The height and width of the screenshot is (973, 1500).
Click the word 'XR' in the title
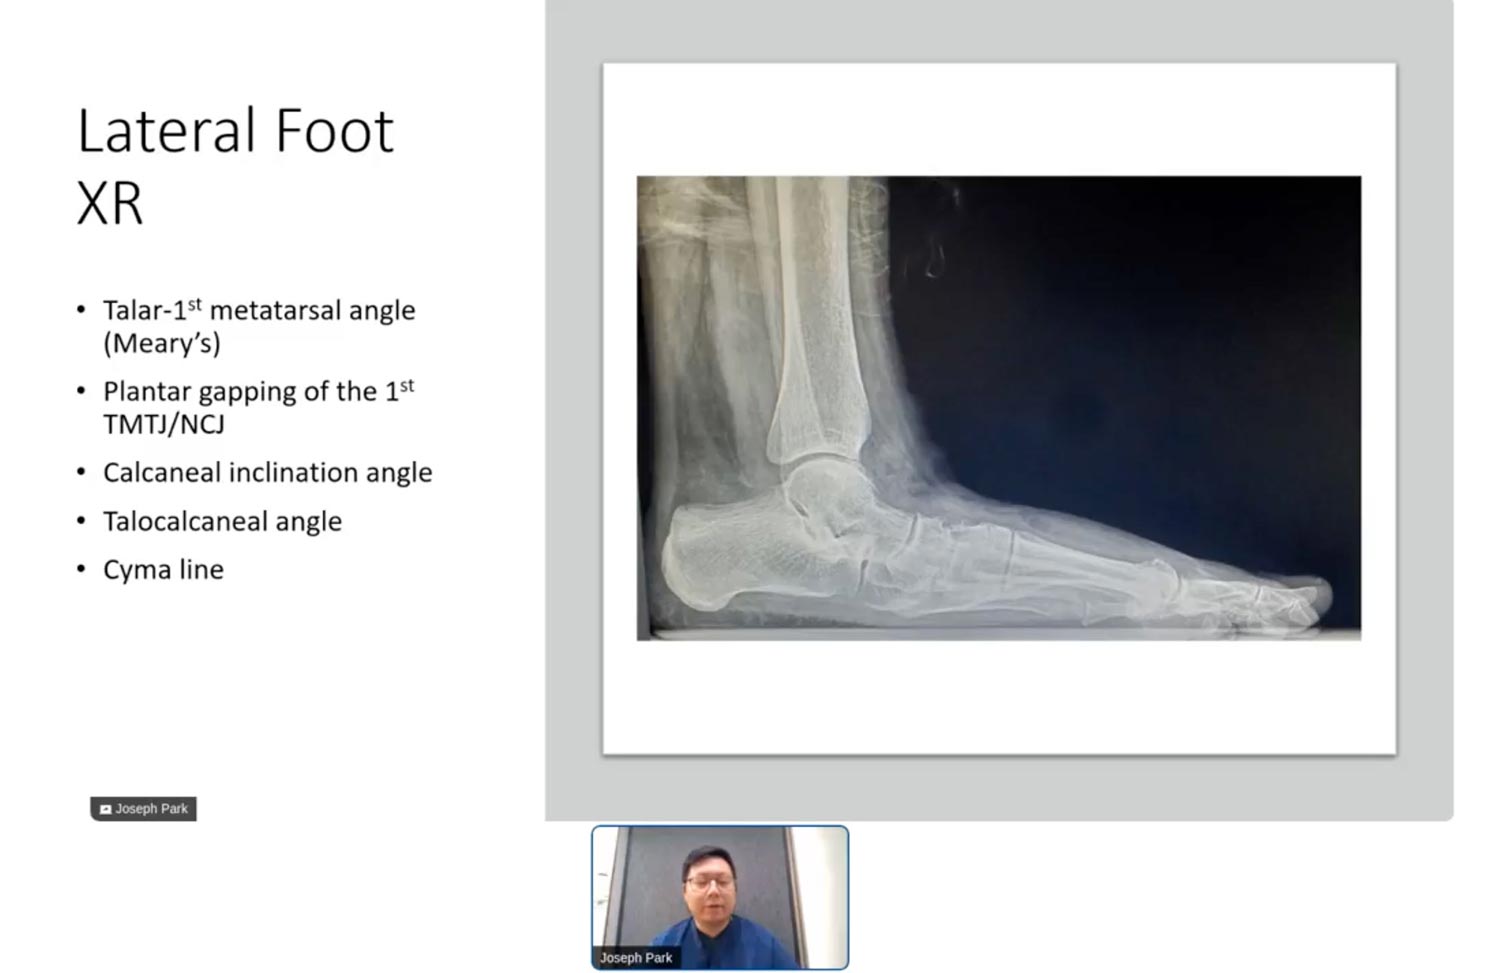coord(110,203)
